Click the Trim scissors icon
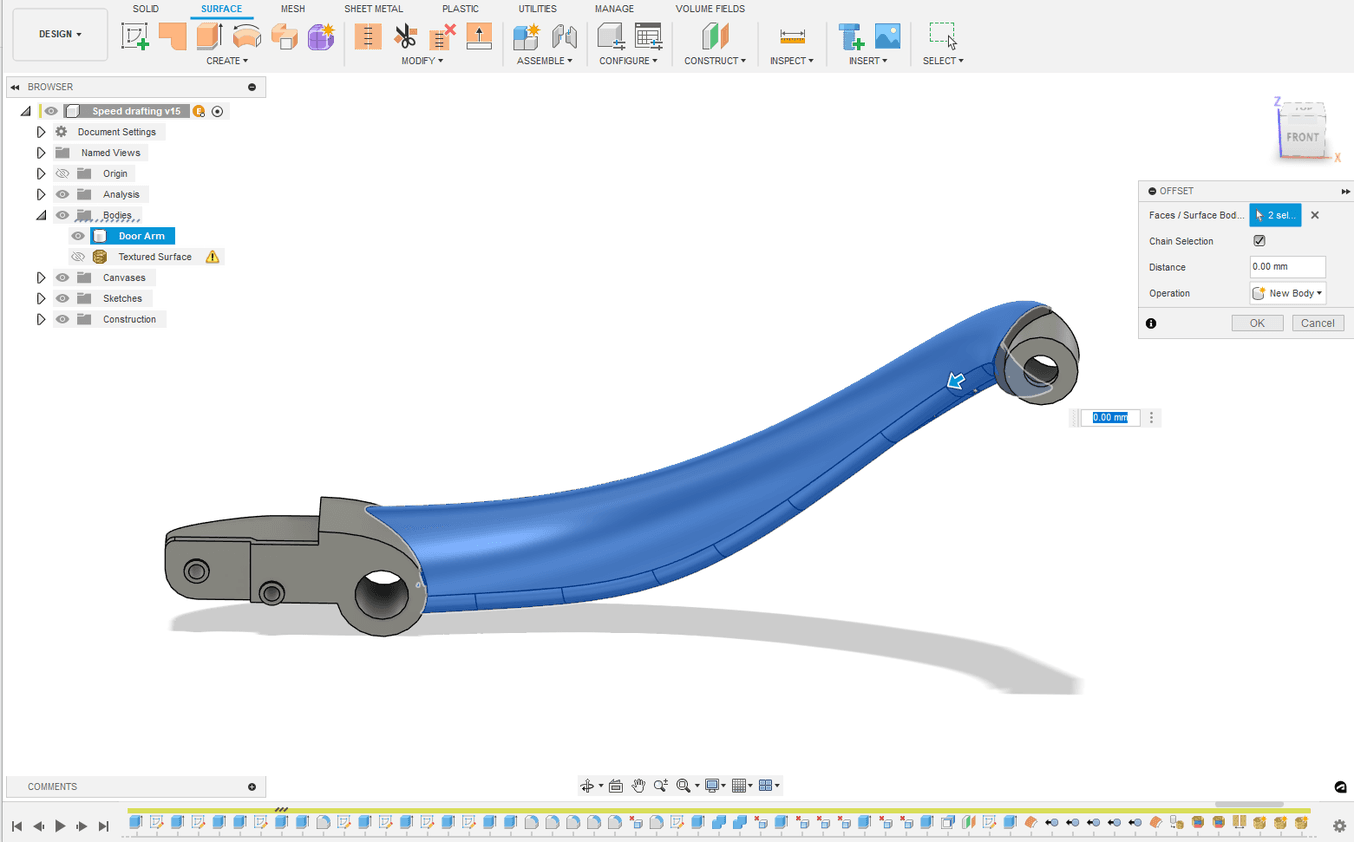 pos(405,37)
